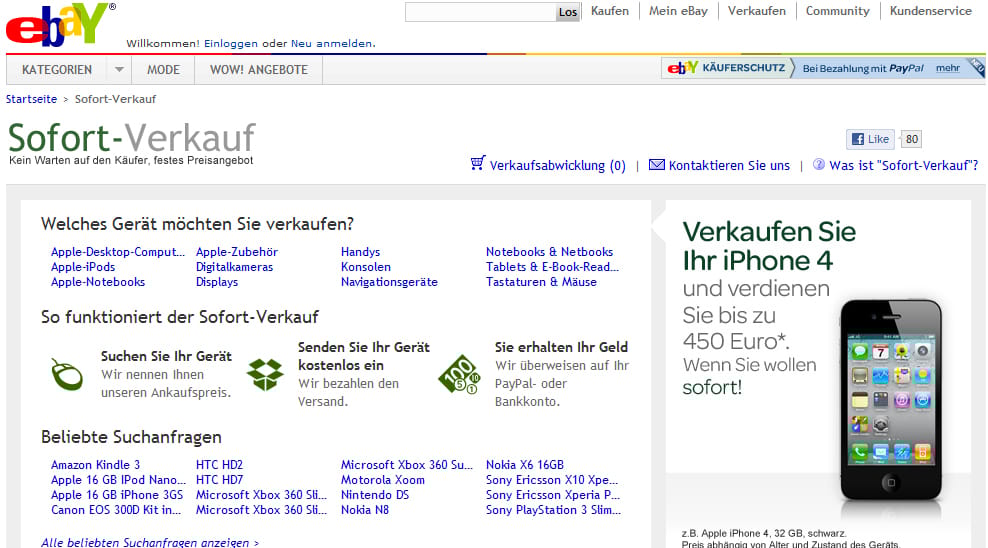Screen dimensions: 988x548
Task: Click the shopping cart icon beside Verkaufsabwicklung
Action: click(478, 164)
